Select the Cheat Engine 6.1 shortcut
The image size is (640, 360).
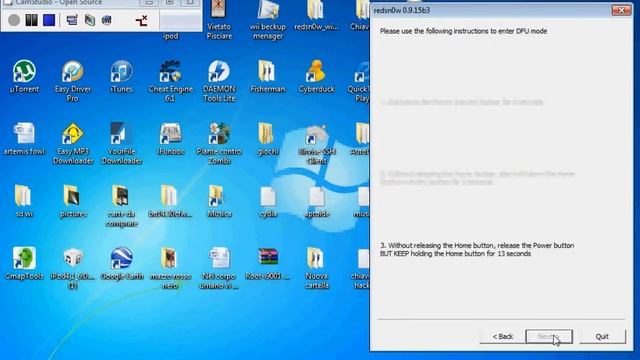tap(170, 81)
